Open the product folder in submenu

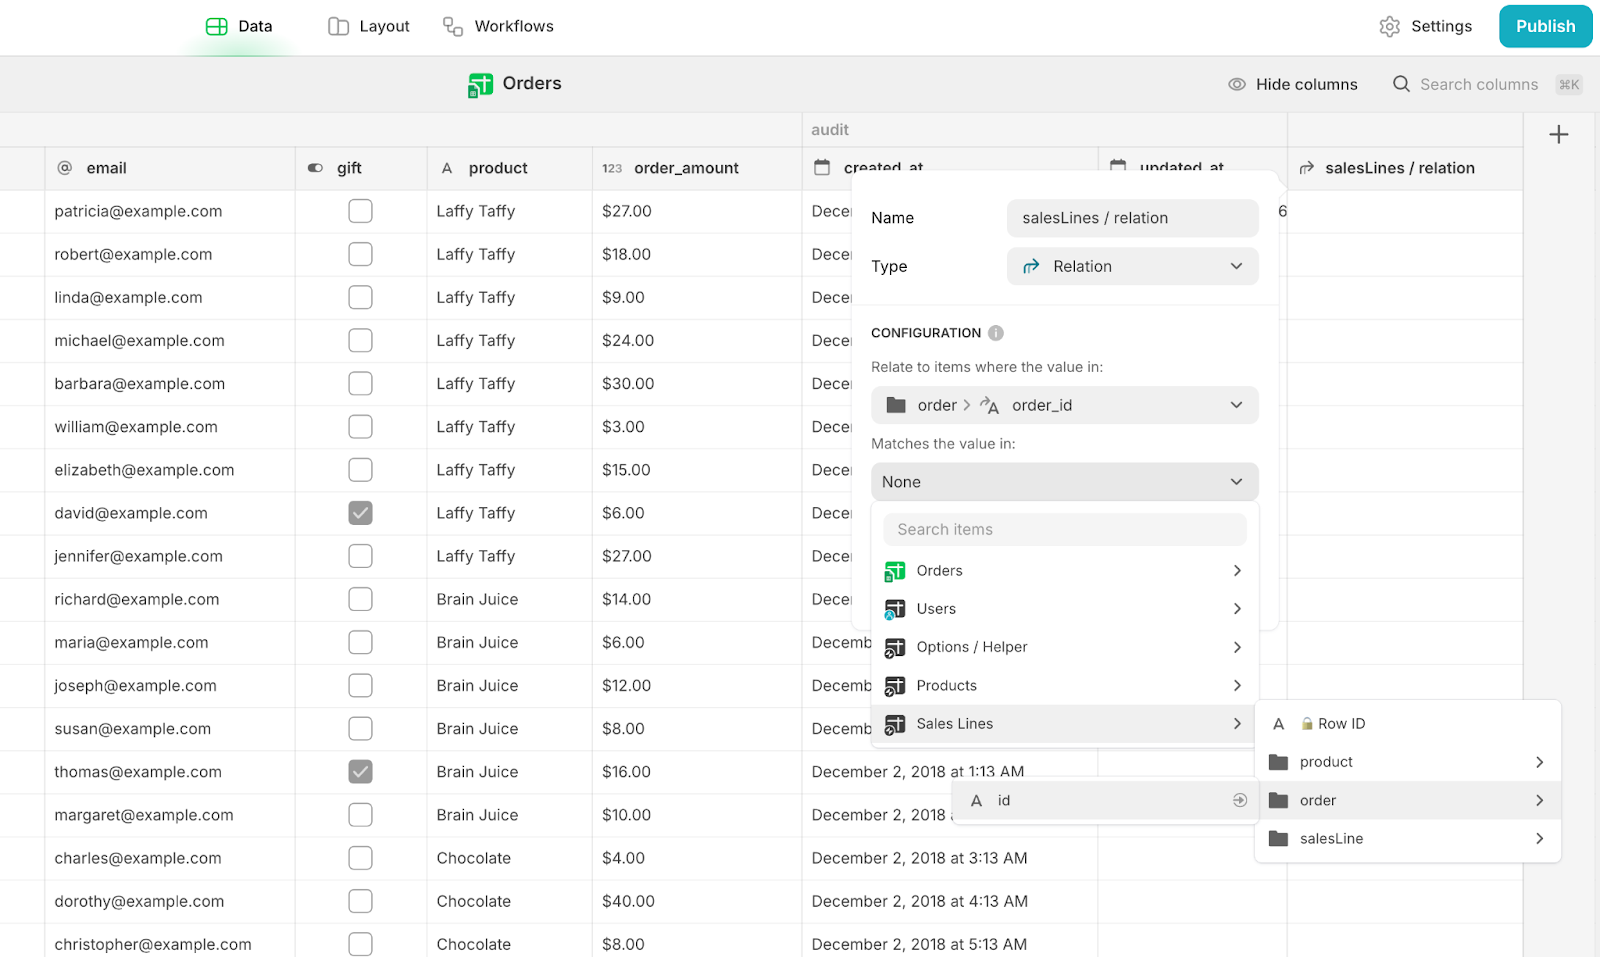click(1408, 762)
